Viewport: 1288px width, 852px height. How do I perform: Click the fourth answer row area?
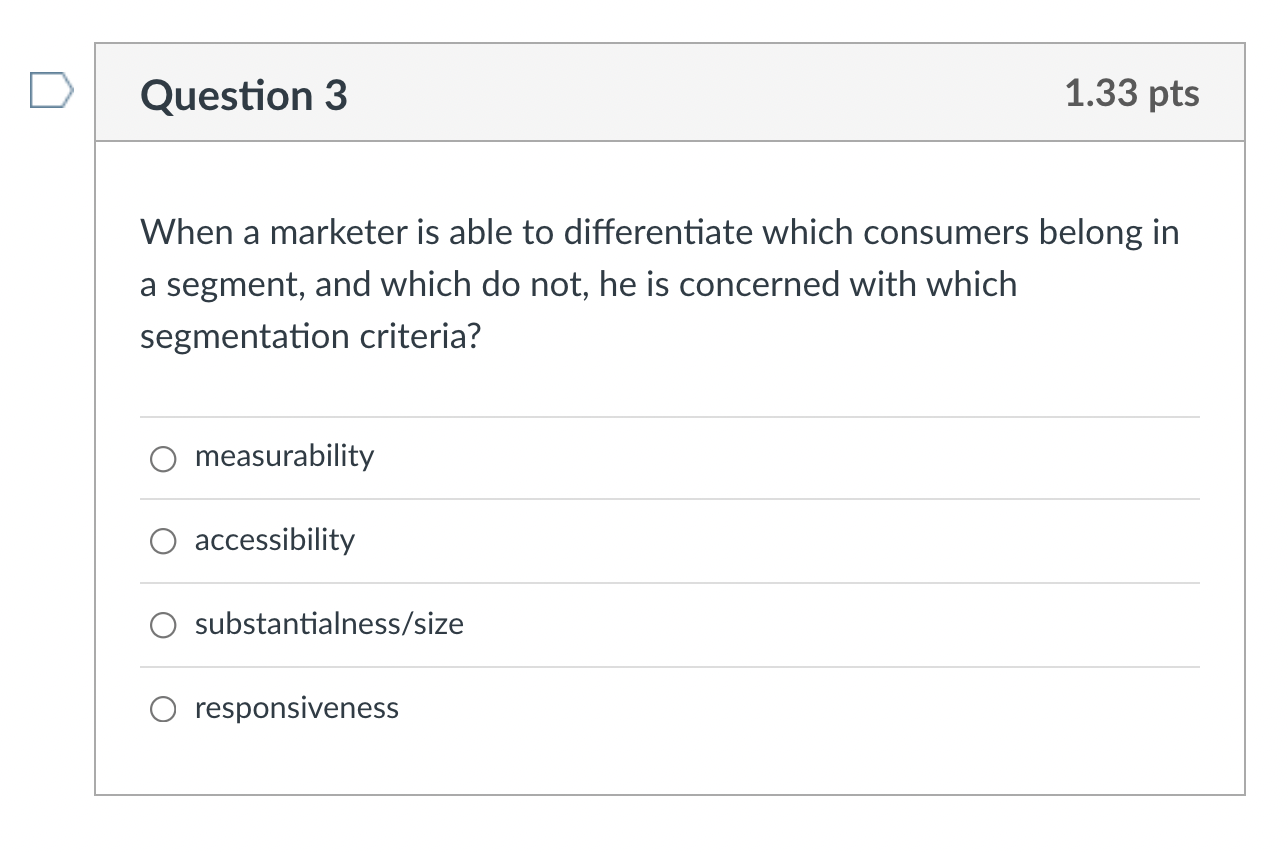tap(670, 708)
